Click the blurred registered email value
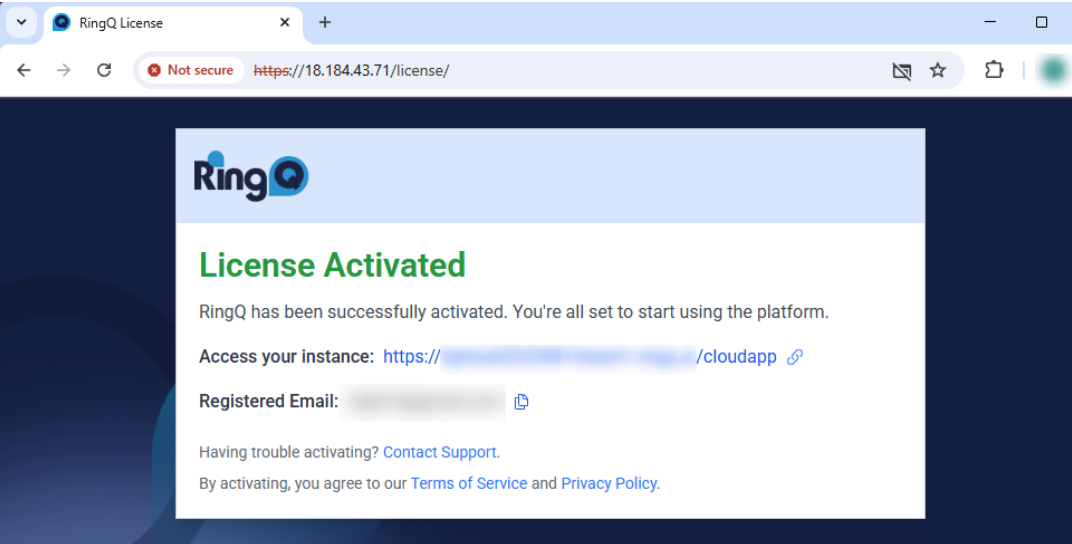Viewport: 1072px width, 544px height. (x=423, y=402)
